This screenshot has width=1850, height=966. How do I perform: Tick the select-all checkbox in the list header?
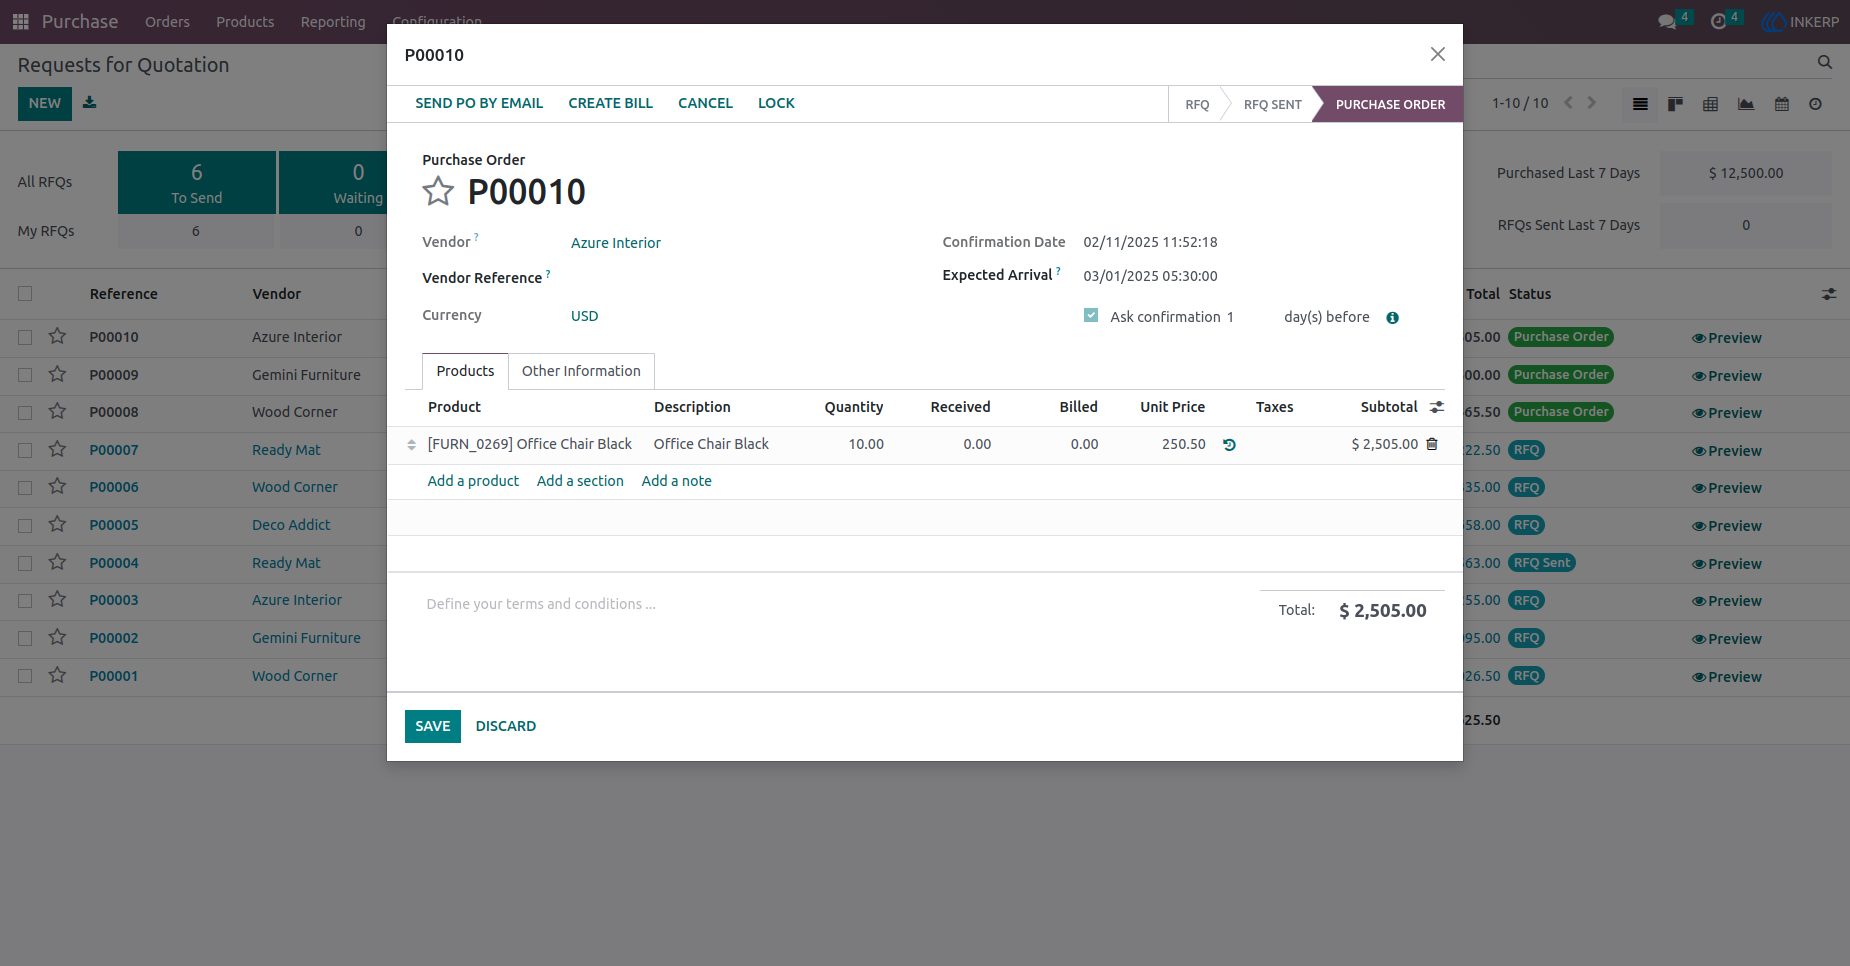[25, 294]
